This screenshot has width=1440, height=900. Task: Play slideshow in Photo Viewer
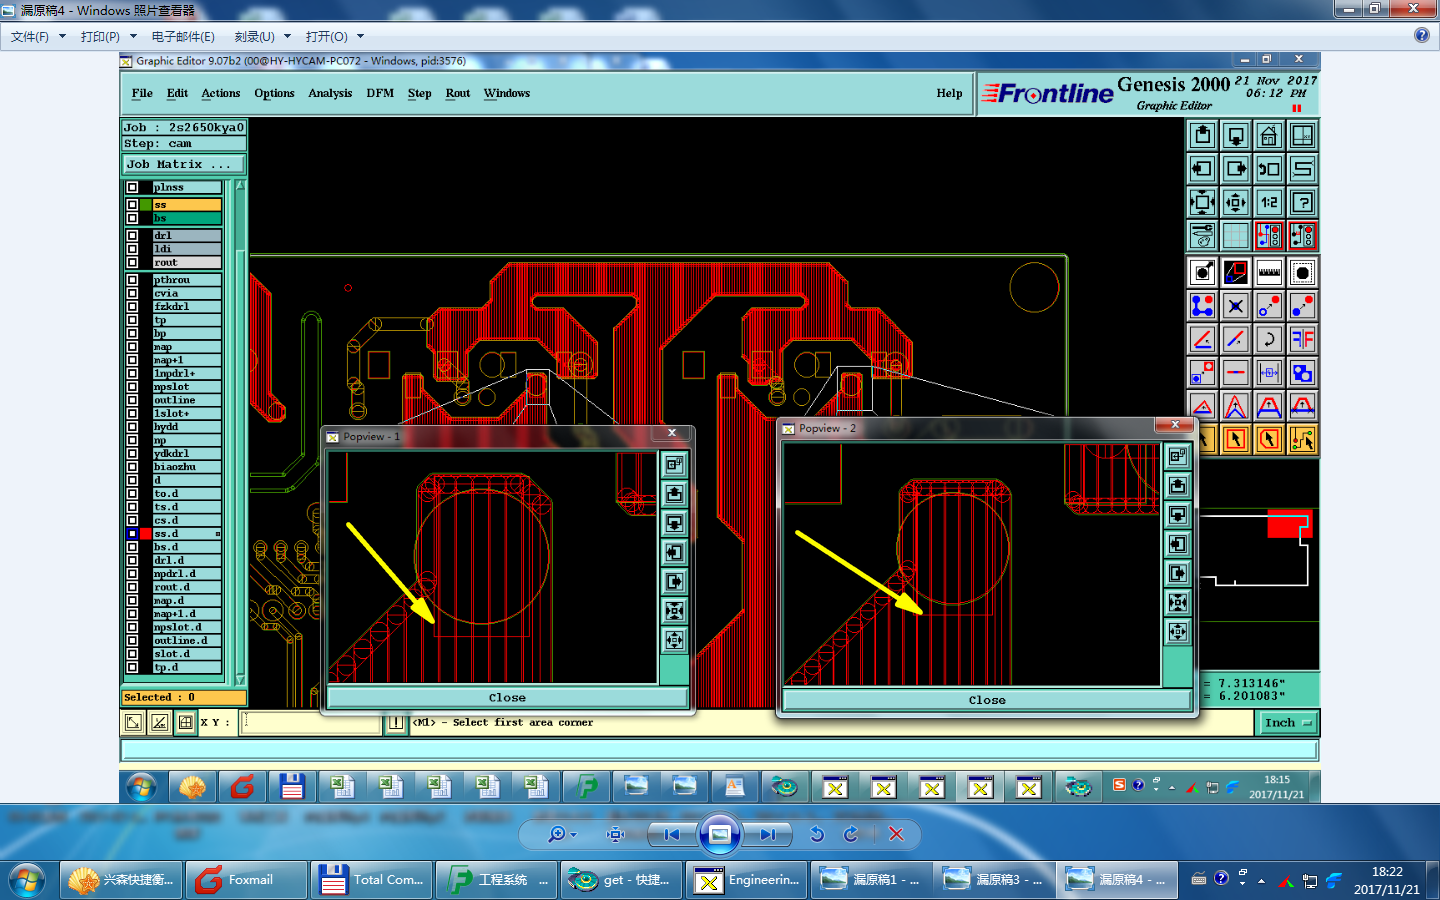pos(719,834)
